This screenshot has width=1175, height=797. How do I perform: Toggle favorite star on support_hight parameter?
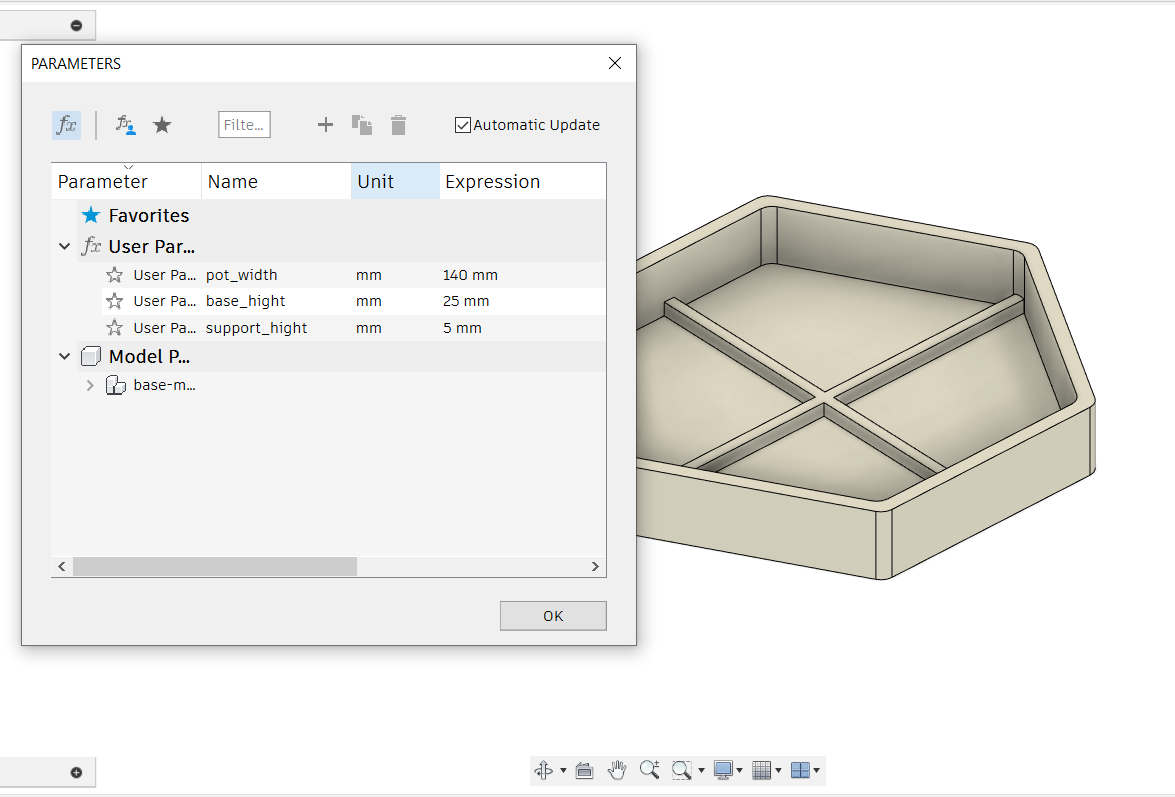[113, 327]
